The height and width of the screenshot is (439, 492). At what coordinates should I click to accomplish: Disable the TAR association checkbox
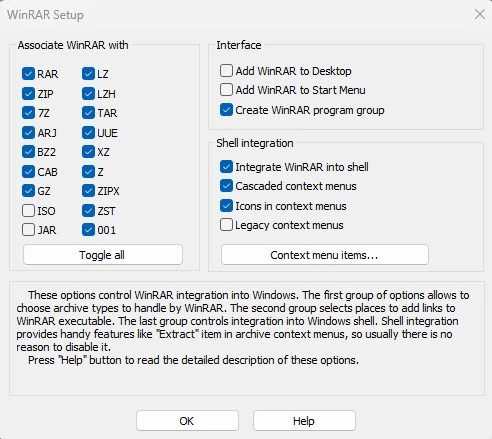point(88,113)
